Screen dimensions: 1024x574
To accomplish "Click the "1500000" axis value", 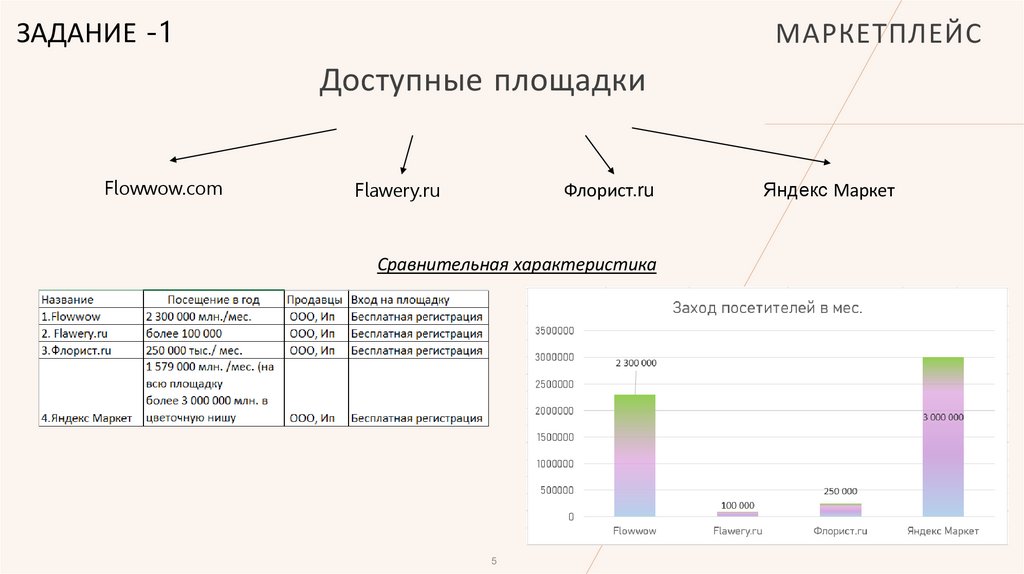I will point(554,437).
